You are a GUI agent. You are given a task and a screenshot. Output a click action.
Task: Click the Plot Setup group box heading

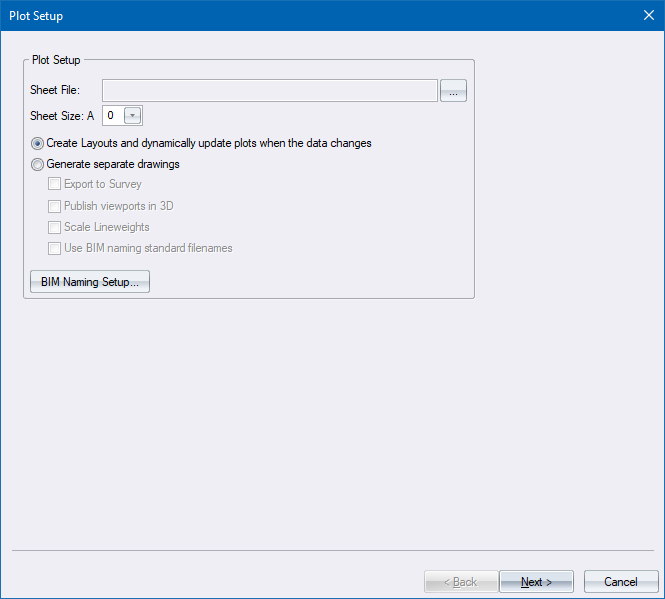[56, 60]
